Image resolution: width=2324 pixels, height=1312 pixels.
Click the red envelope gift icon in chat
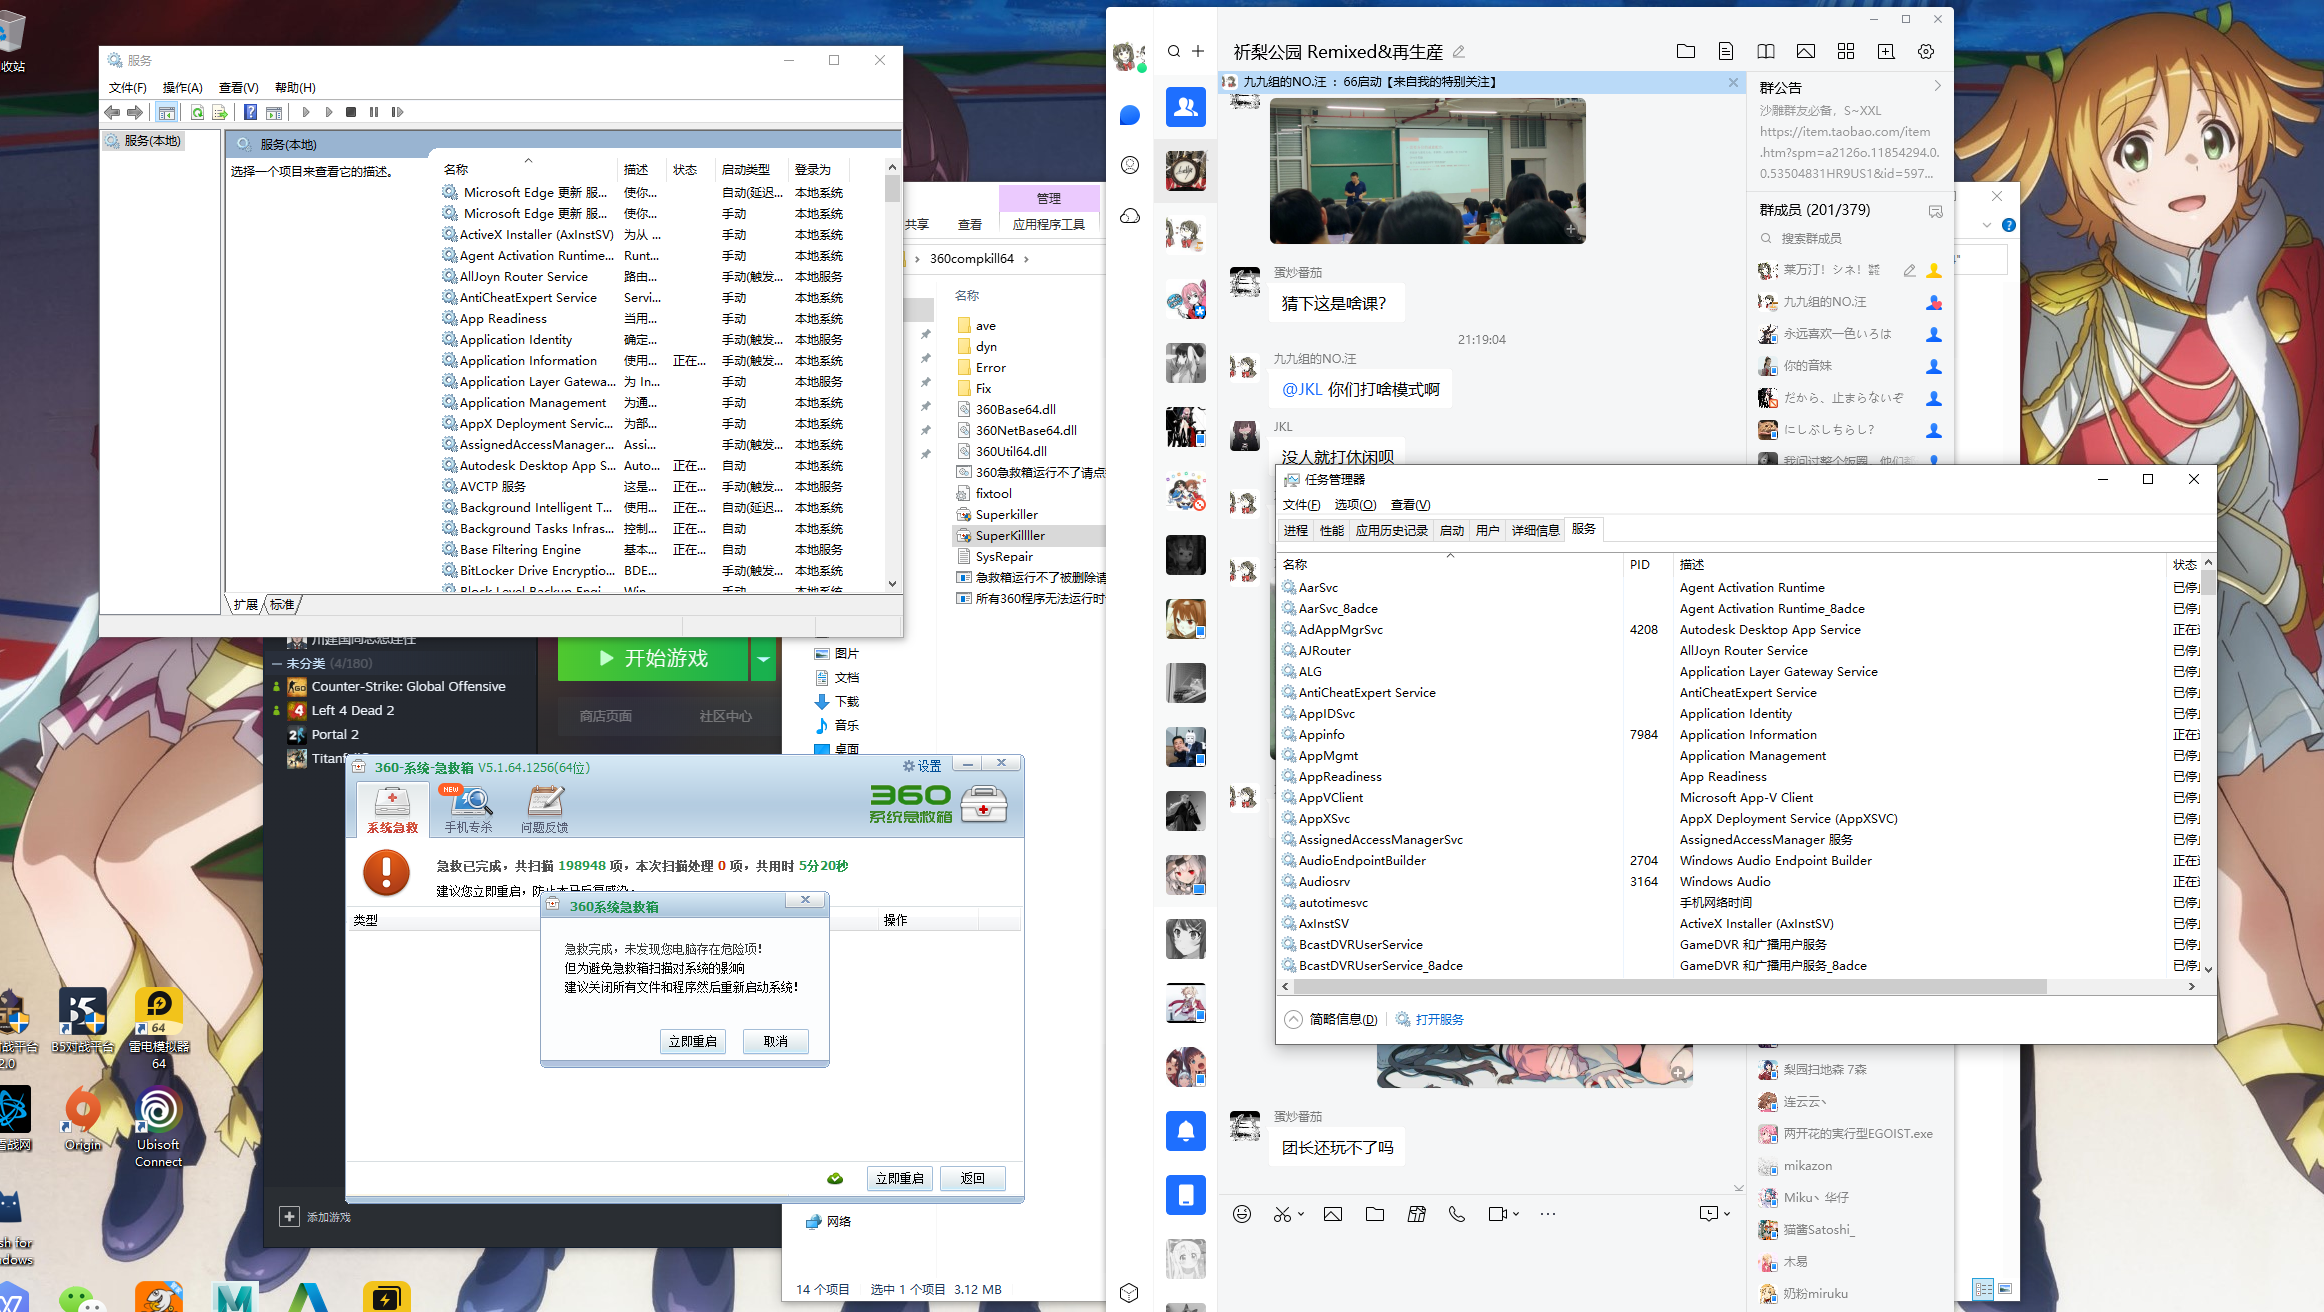(1416, 1214)
